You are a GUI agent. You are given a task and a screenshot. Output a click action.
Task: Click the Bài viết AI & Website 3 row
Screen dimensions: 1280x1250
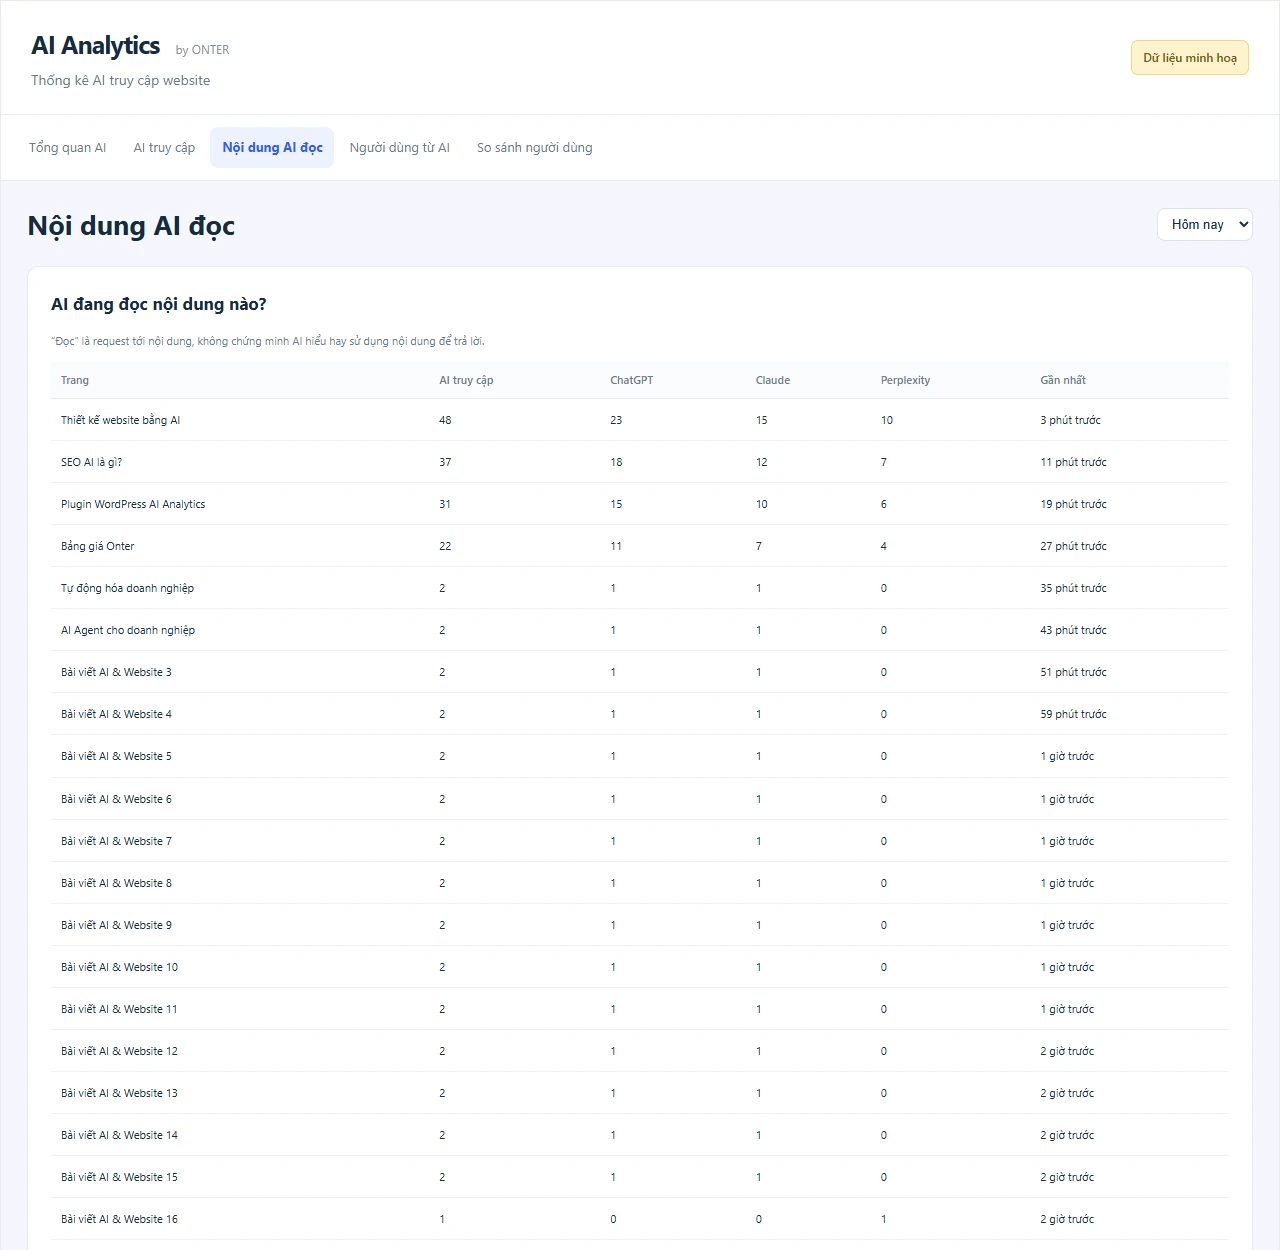click(640, 672)
